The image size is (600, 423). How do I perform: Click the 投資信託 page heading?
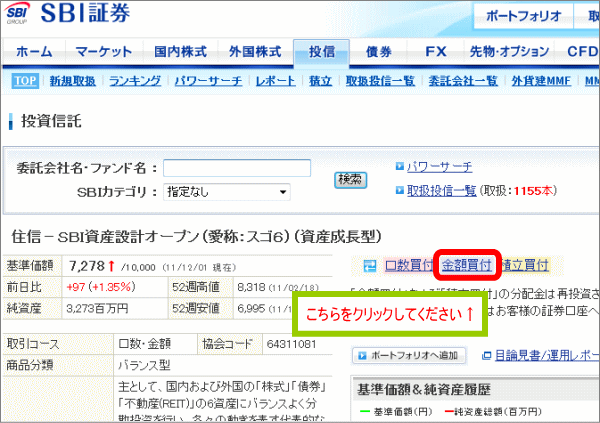pyautogui.click(x=51, y=121)
